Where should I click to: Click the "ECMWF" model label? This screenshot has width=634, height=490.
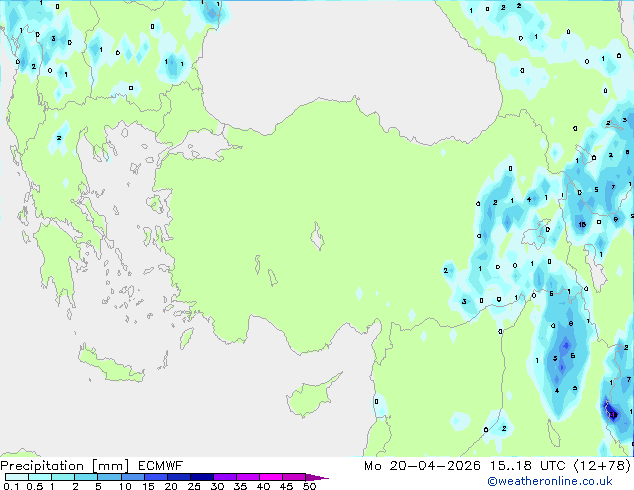coord(161,466)
